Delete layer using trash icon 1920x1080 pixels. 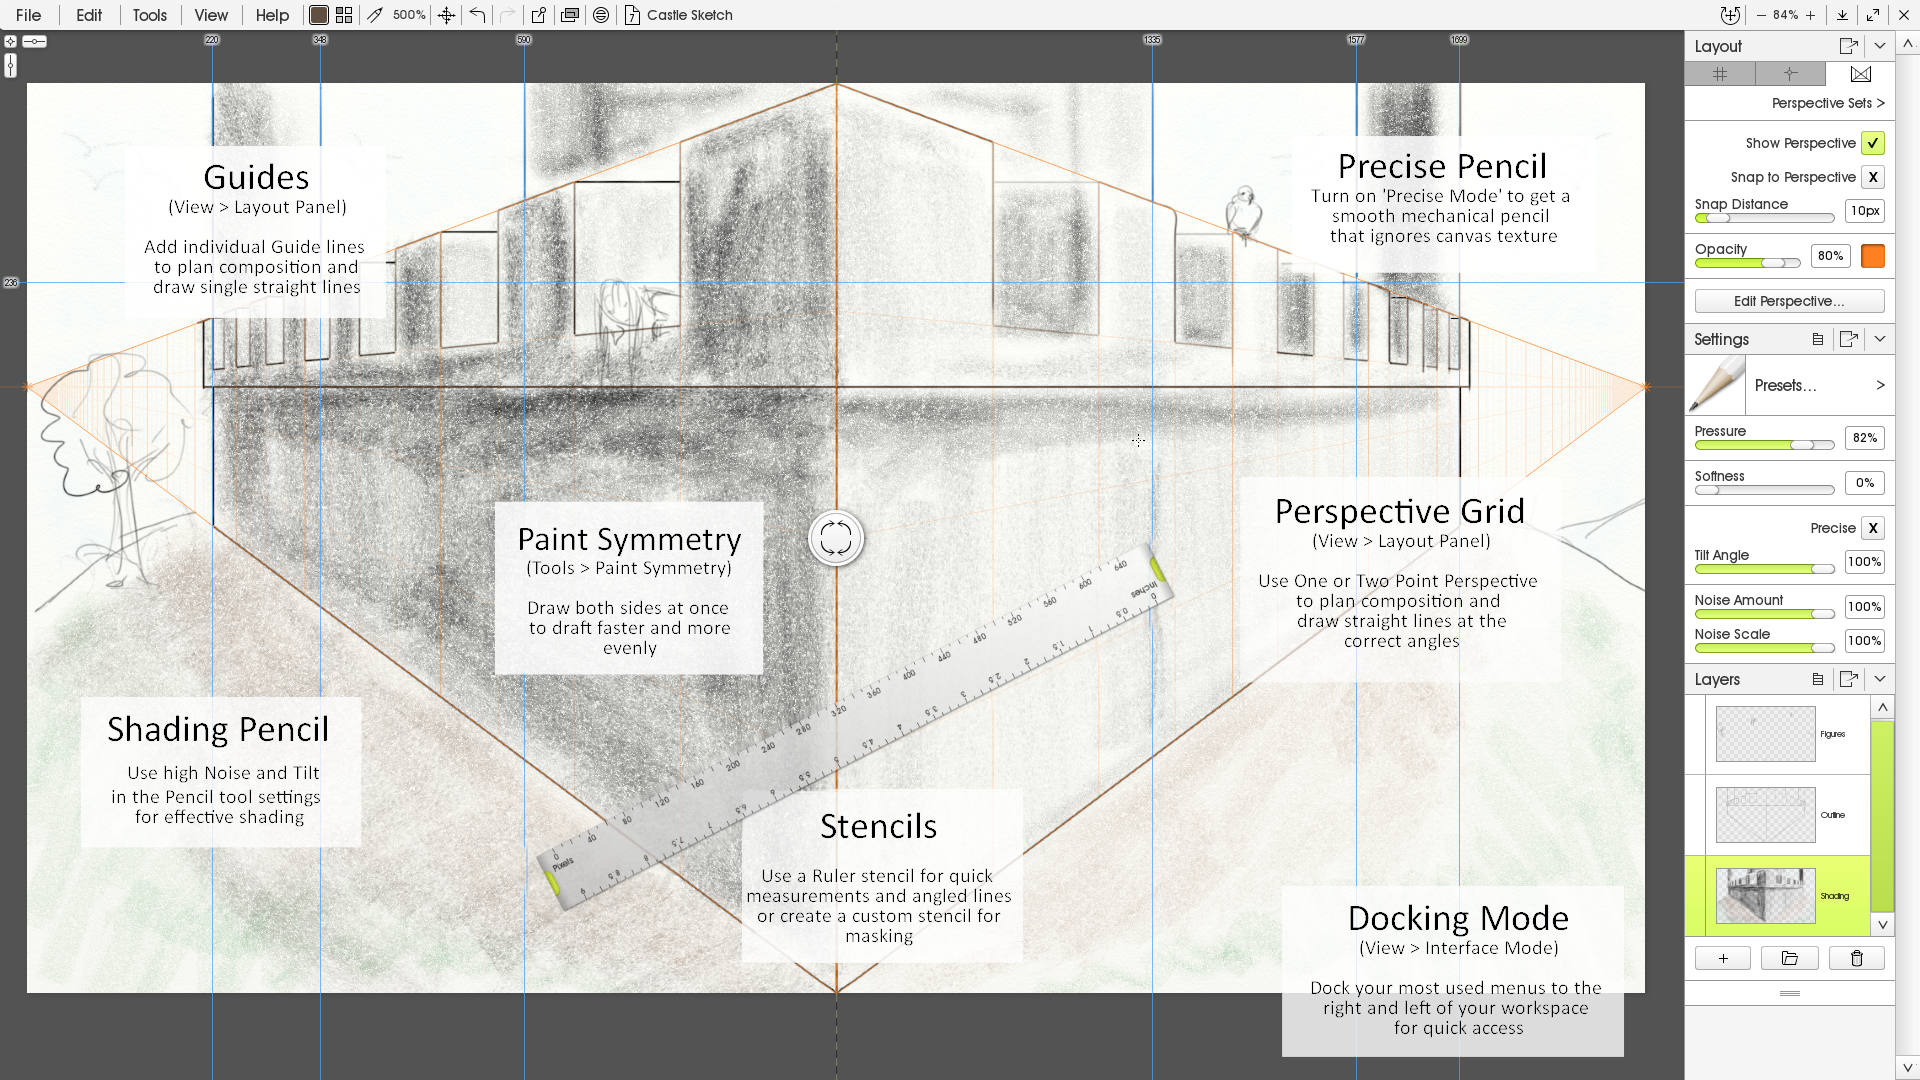[x=1856, y=958]
